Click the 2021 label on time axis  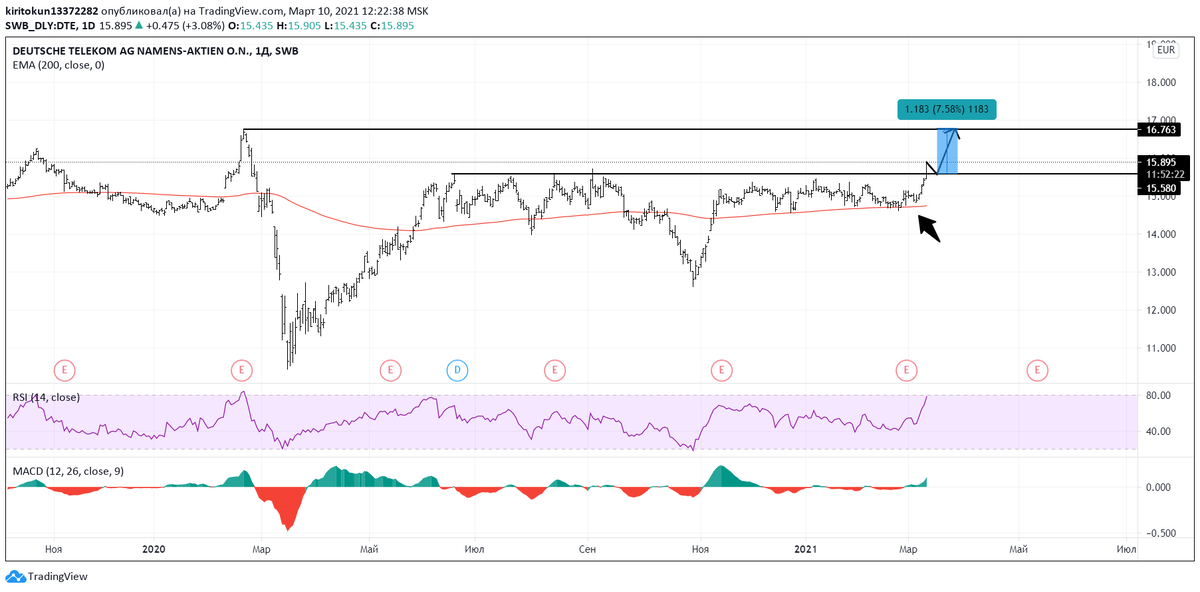tap(806, 549)
